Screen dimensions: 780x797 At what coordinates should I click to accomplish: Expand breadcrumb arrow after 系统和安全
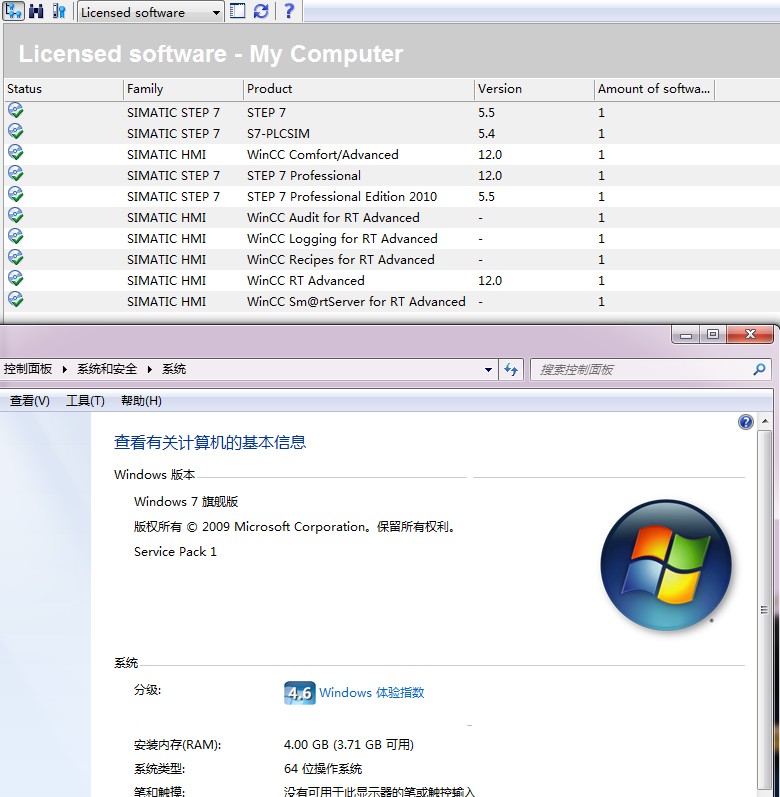150,369
